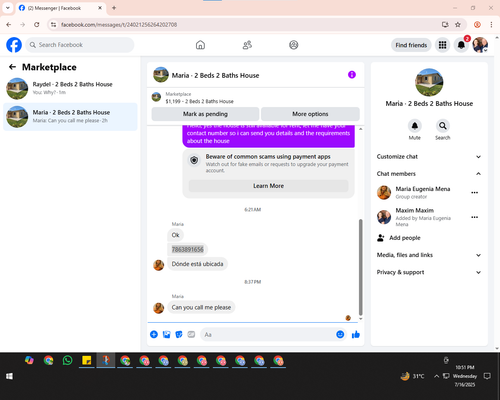
Task: Open the $1,199 Marketplace listing link
Action: 199,101
